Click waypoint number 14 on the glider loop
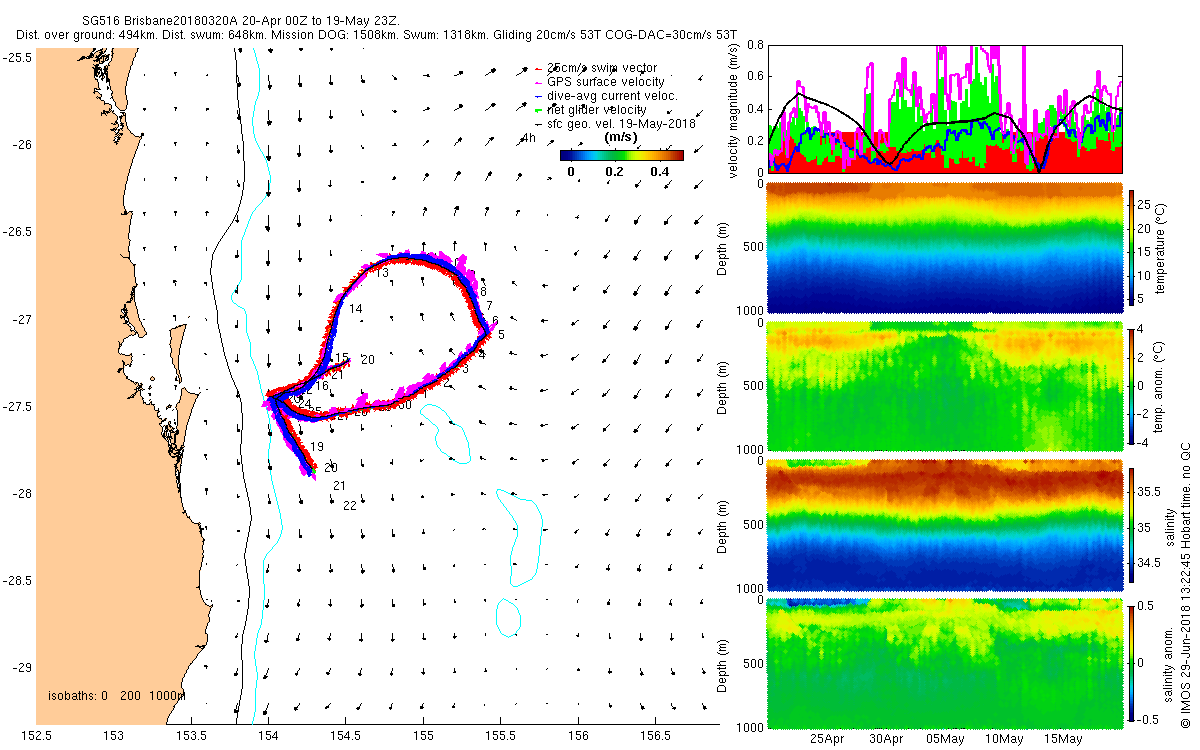1200x750 pixels. coord(356,309)
